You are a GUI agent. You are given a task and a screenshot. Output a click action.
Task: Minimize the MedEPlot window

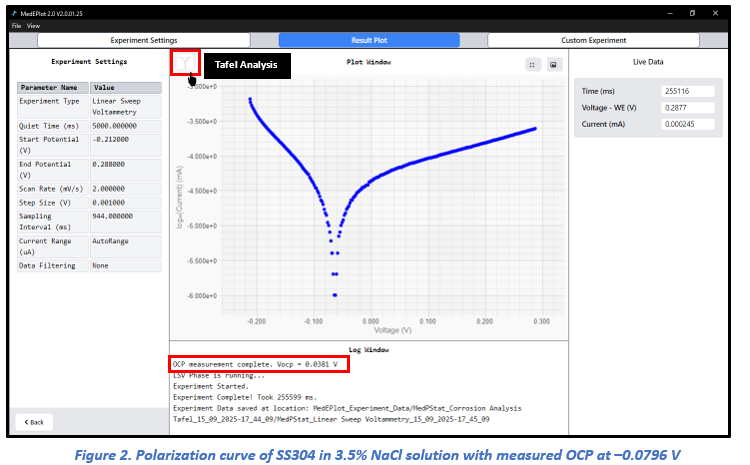[x=665, y=14]
